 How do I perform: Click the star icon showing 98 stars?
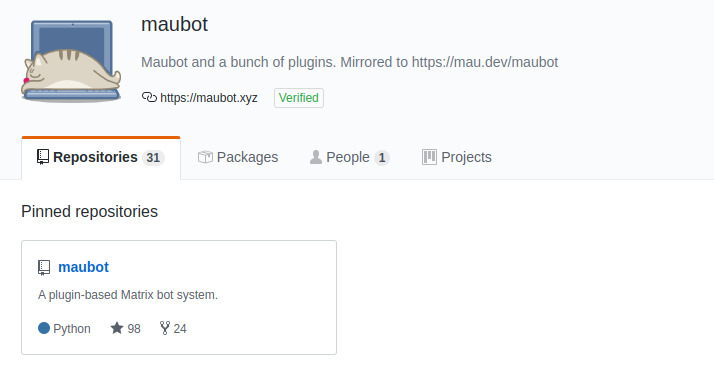[117, 328]
